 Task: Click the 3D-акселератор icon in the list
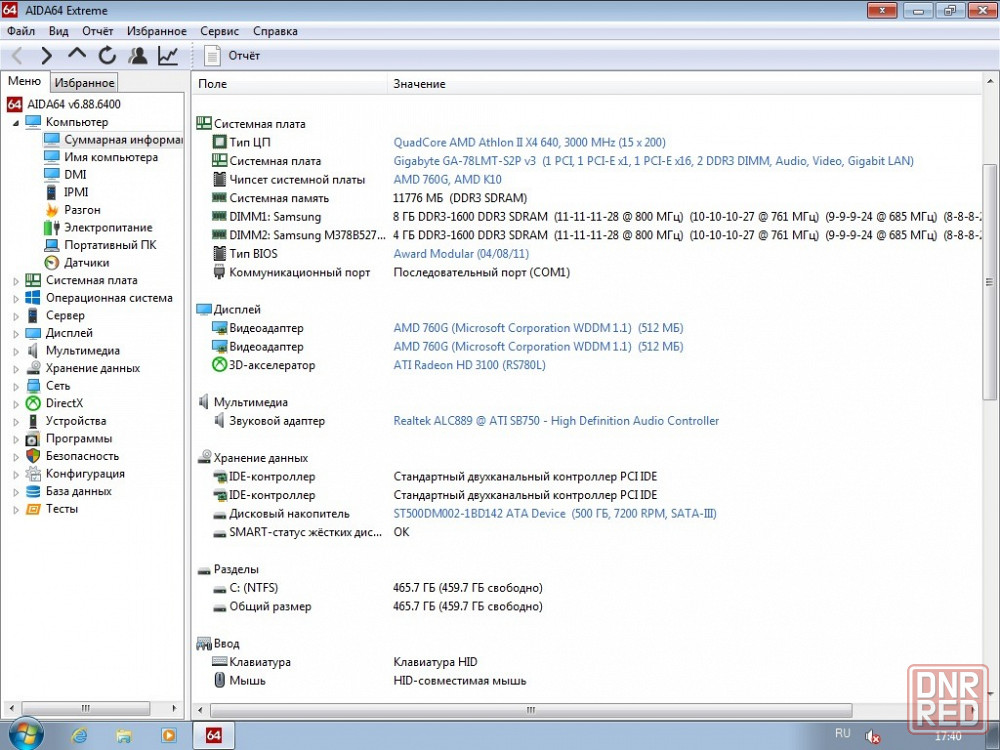pos(219,365)
